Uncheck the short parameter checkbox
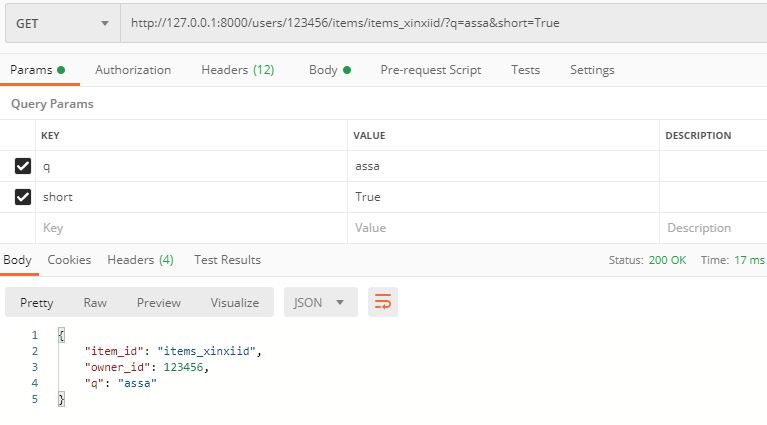767x425 pixels. pyautogui.click(x=23, y=197)
